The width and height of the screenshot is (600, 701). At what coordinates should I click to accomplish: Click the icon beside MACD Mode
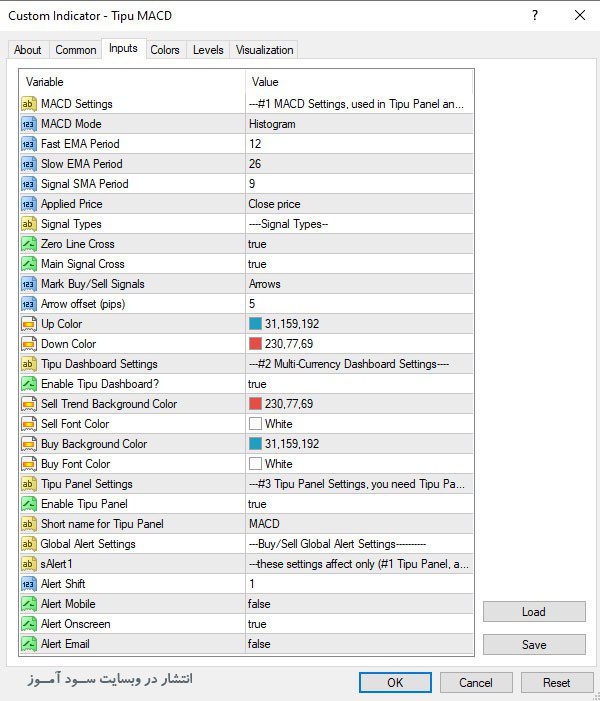tap(28, 124)
